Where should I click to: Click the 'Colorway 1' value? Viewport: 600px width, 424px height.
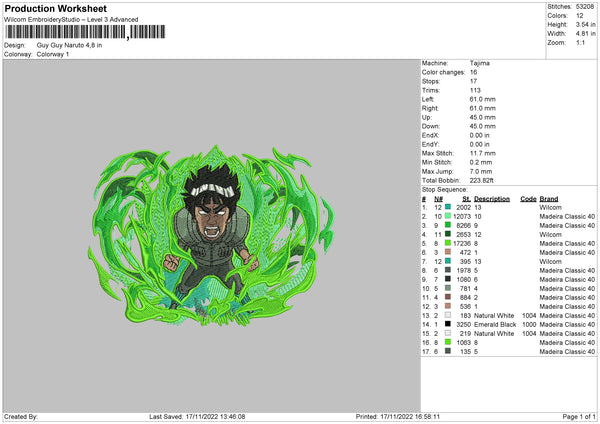53,54
